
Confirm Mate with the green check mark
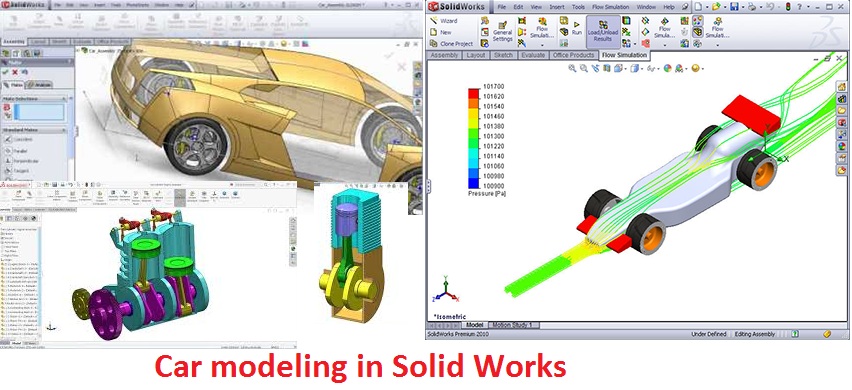pyautogui.click(x=5, y=72)
